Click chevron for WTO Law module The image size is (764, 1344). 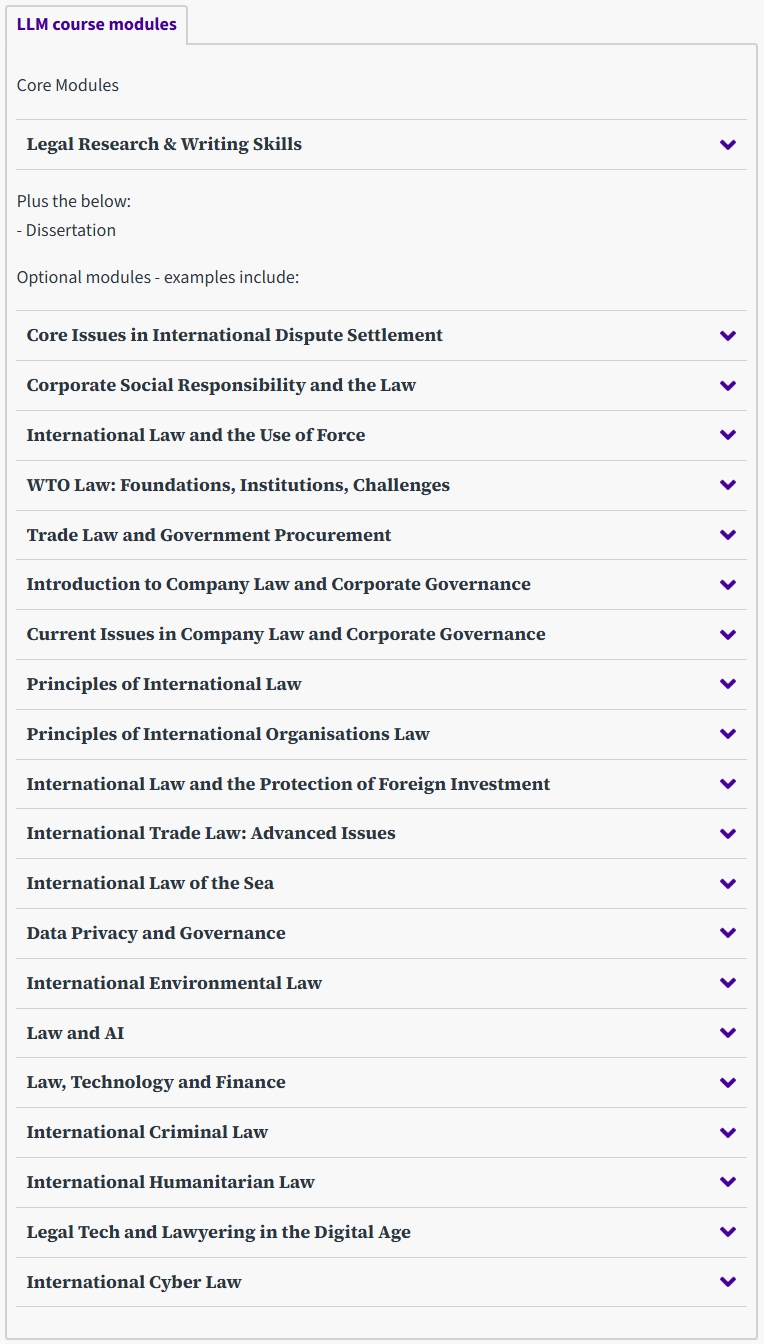728,485
